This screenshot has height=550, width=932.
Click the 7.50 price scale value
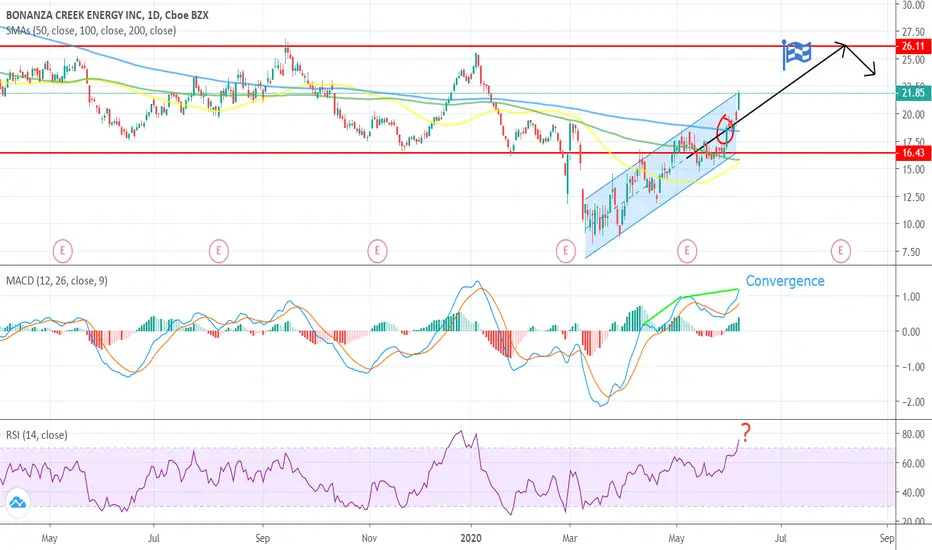click(x=912, y=252)
